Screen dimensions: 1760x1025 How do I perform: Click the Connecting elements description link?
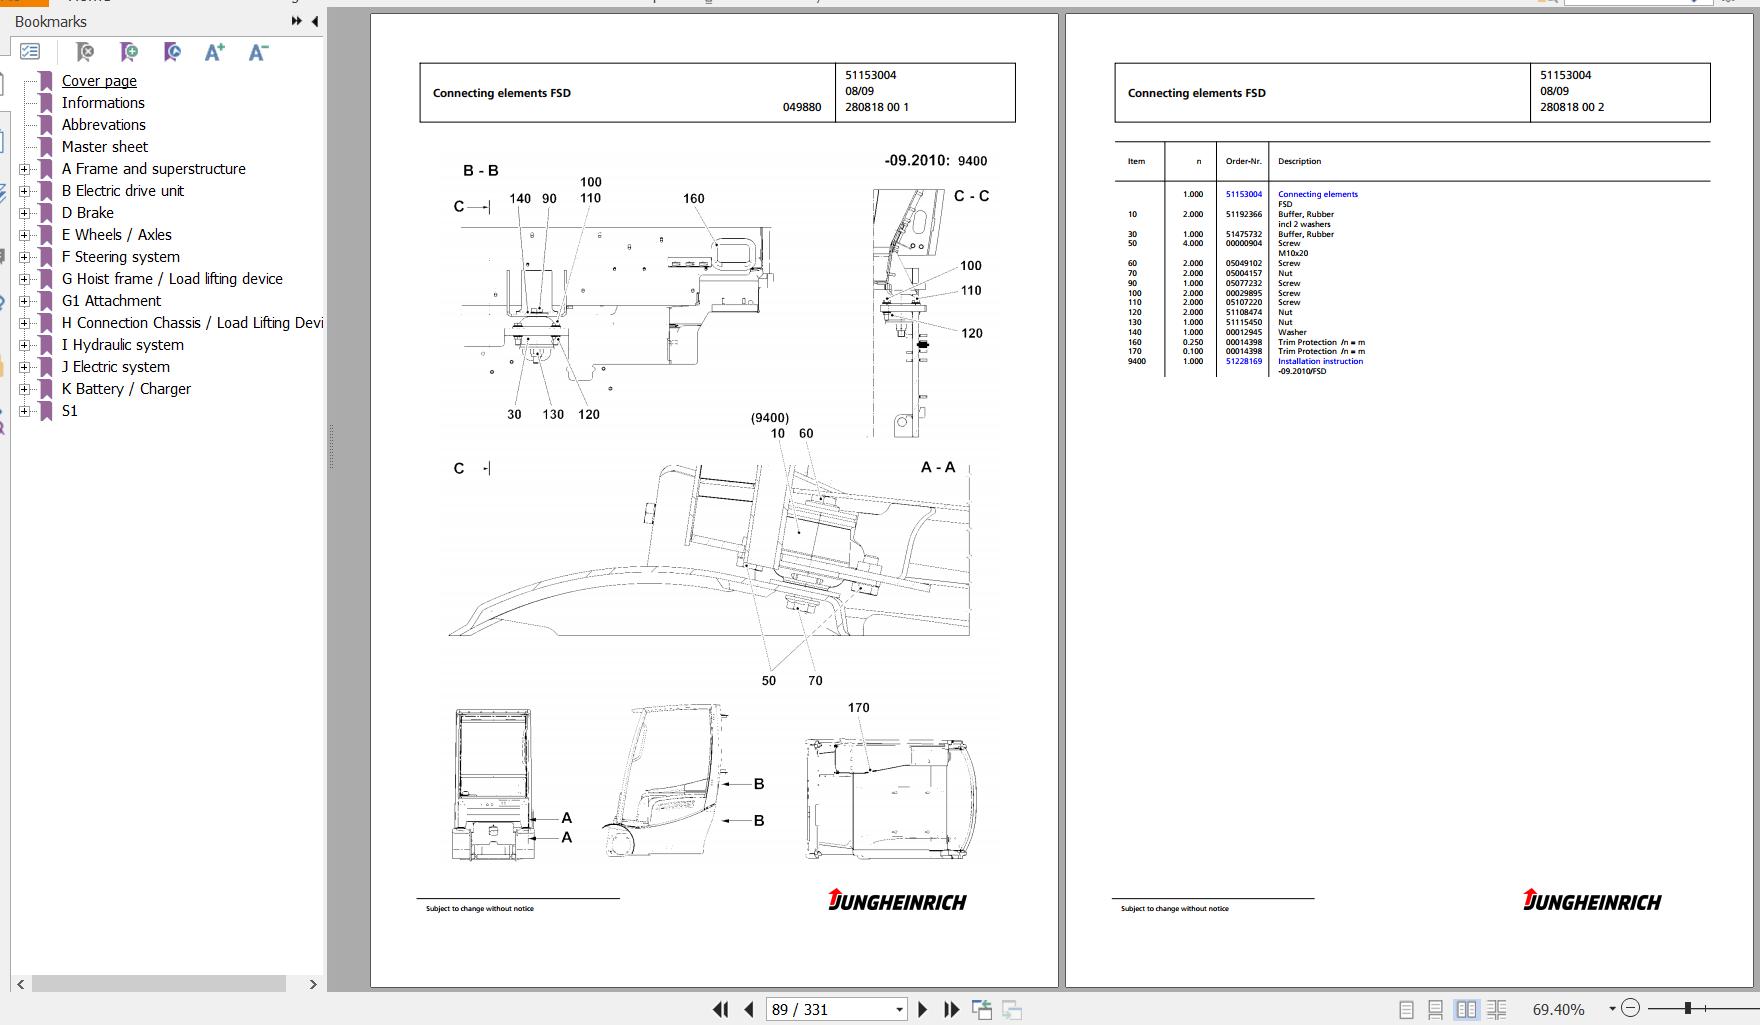pos(1318,194)
